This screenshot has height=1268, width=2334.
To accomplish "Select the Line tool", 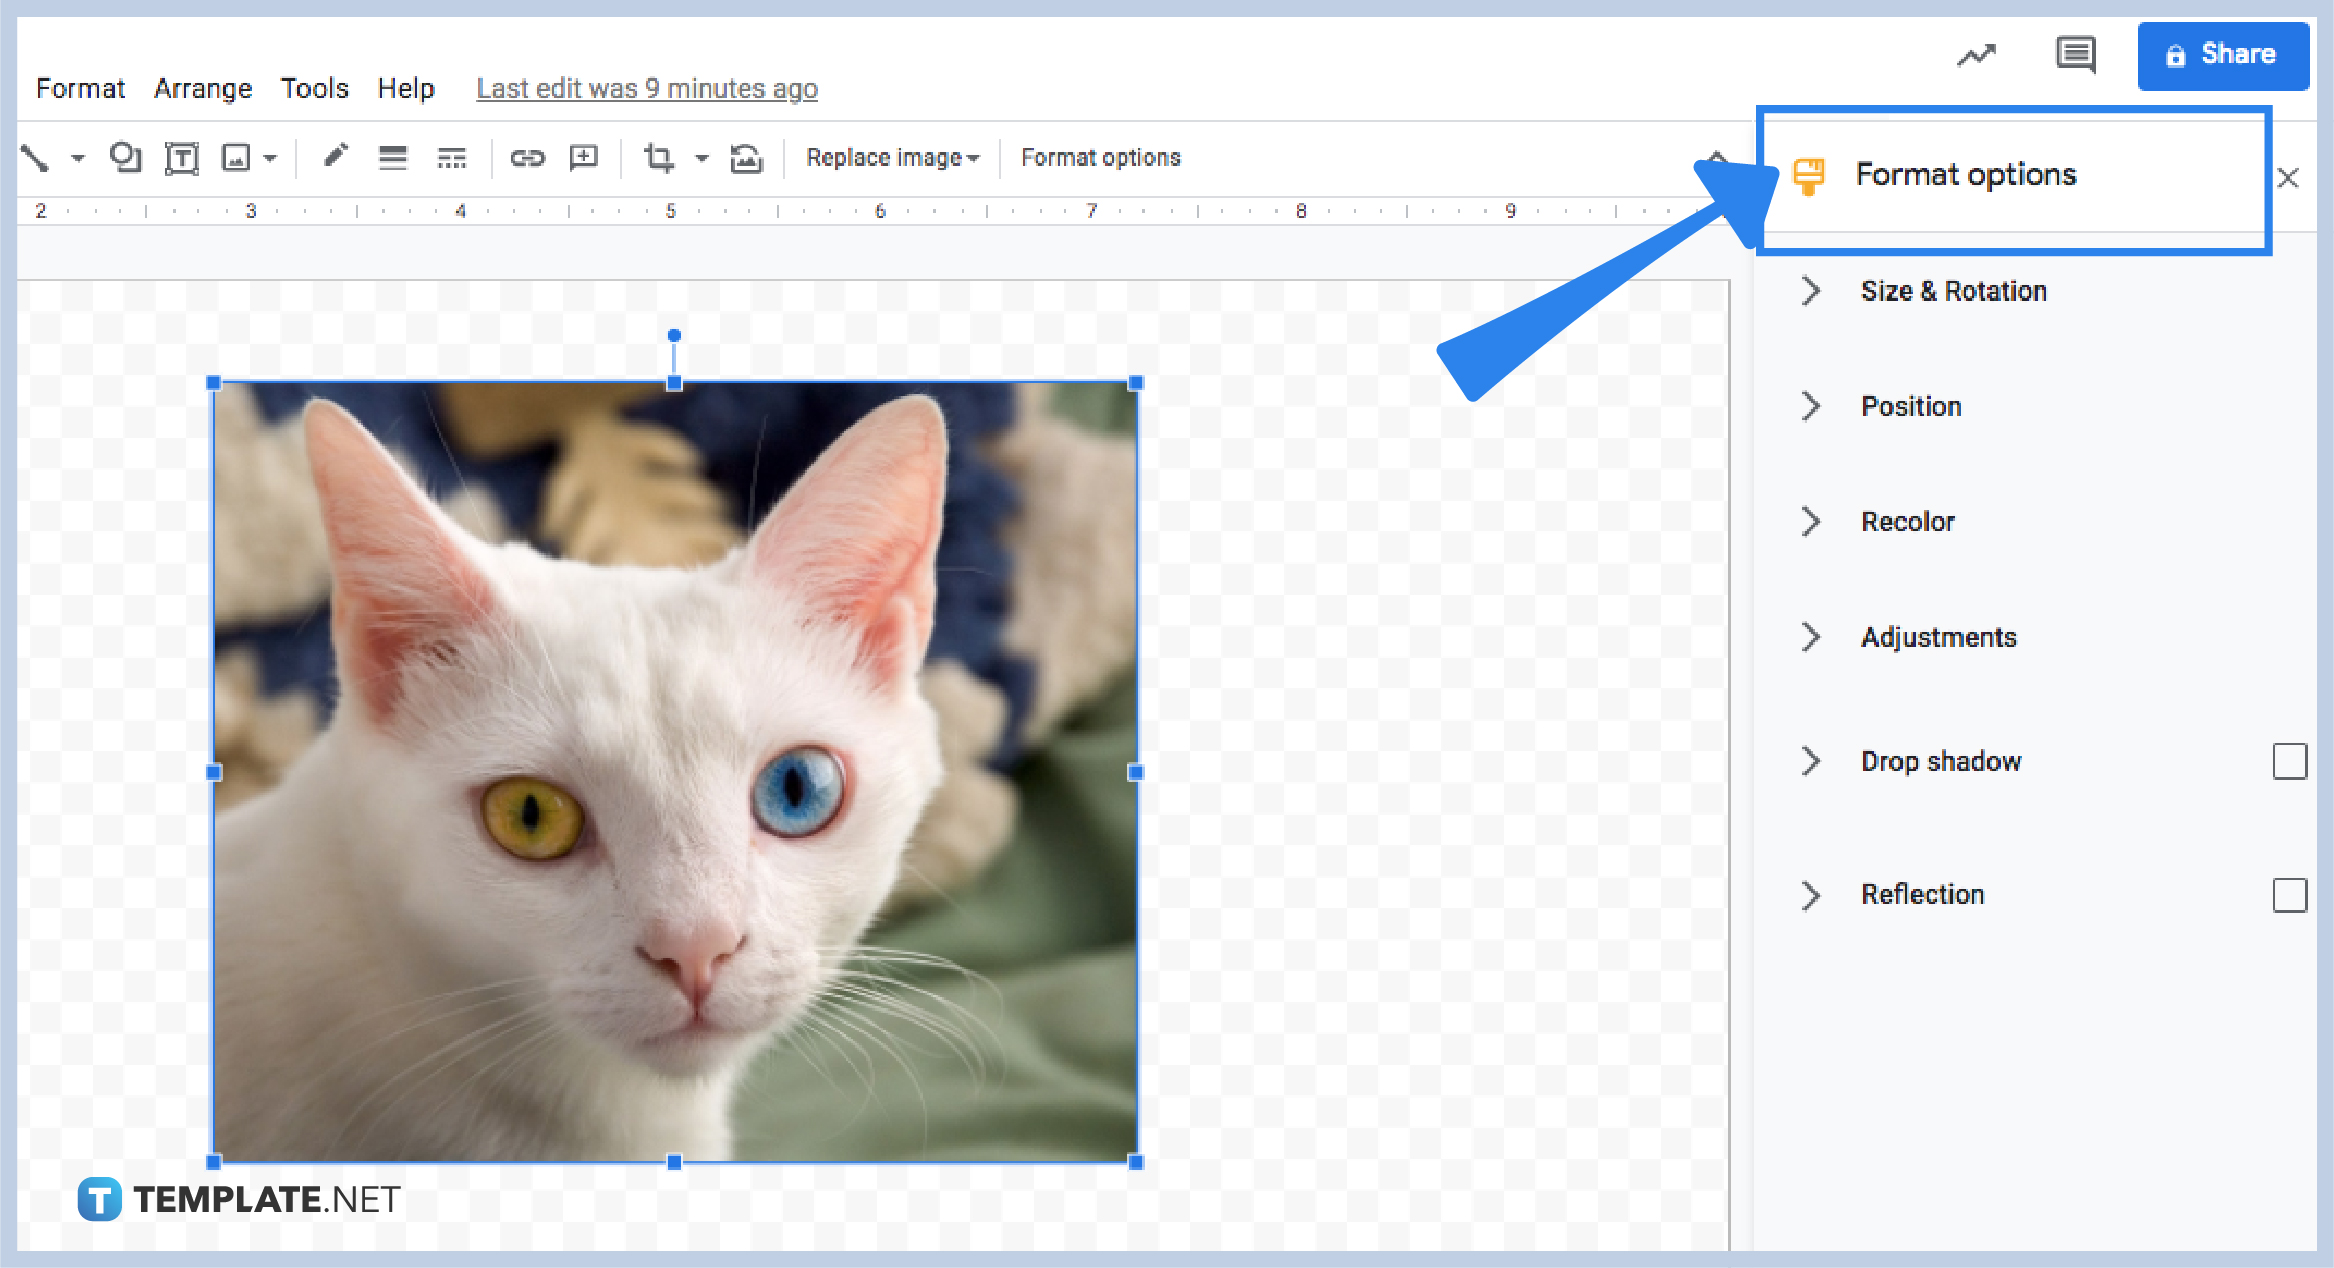I will (35, 157).
